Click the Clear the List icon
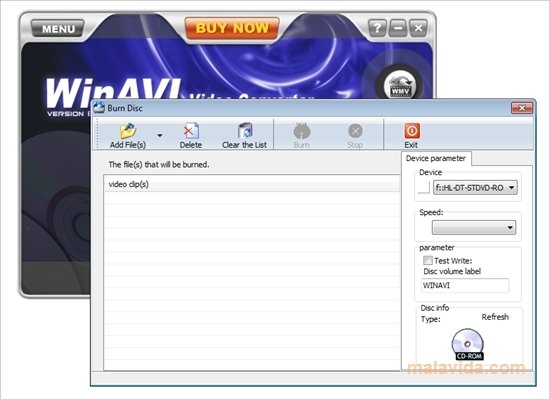 (x=245, y=131)
